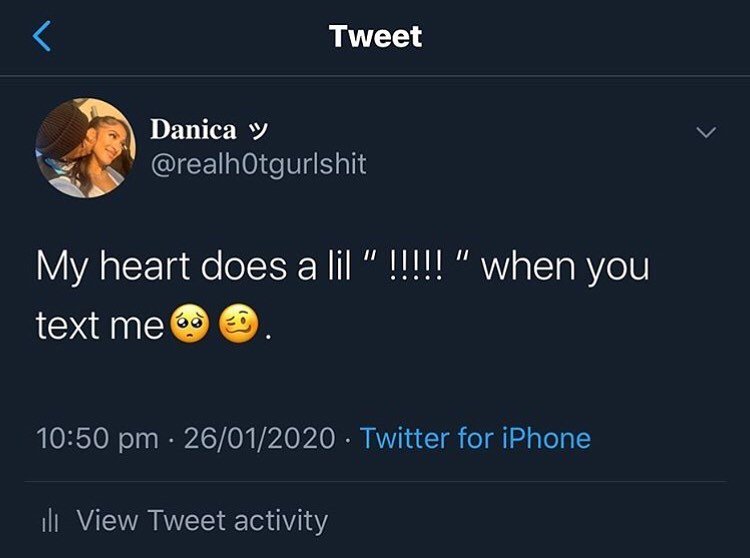Click the ツ symbol beside Danica's name
Viewport: 750px width, 558px height.
coord(259,130)
